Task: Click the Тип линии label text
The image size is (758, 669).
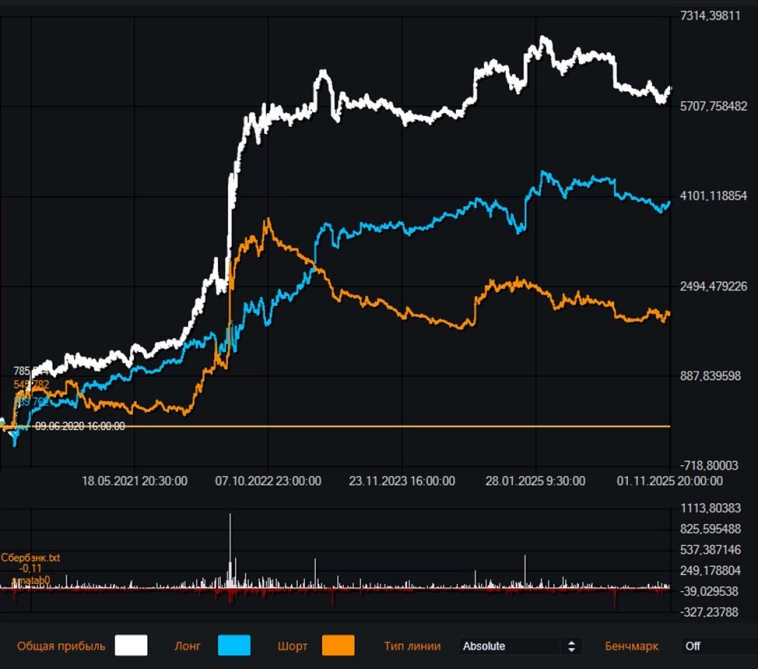Action: pyautogui.click(x=412, y=646)
